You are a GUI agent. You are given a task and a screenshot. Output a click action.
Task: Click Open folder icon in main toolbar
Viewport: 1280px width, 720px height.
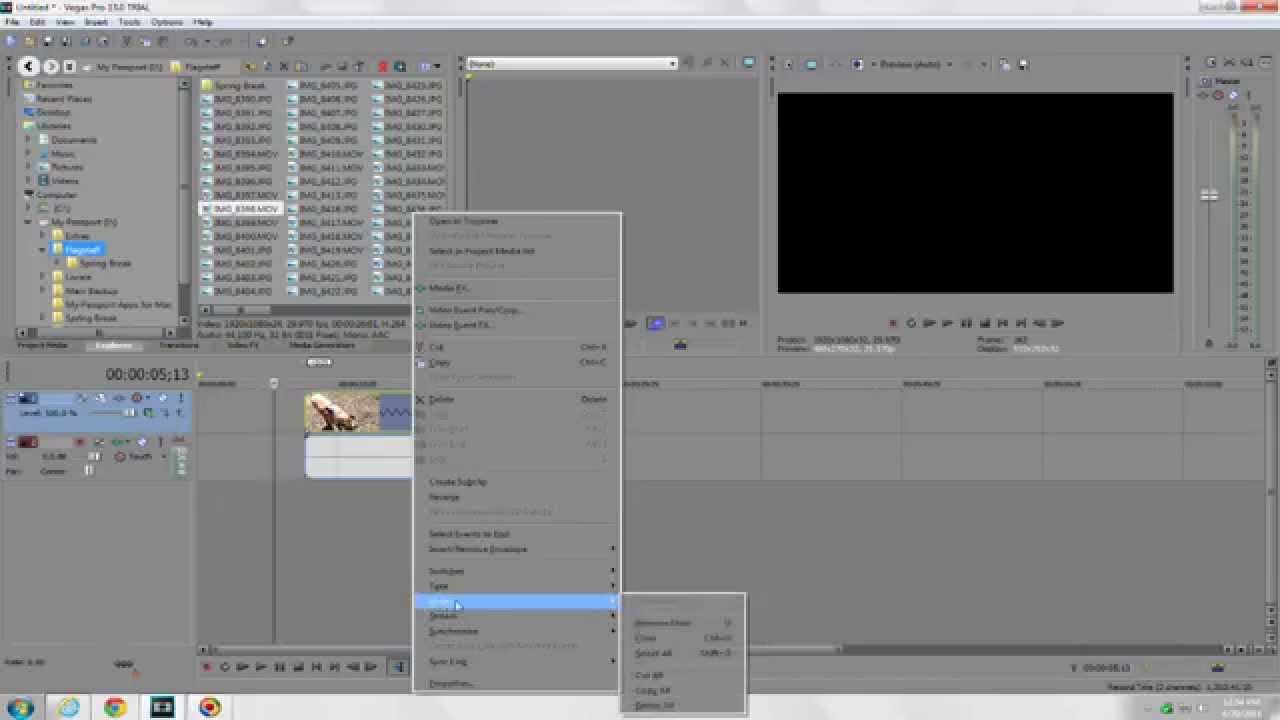[30, 42]
